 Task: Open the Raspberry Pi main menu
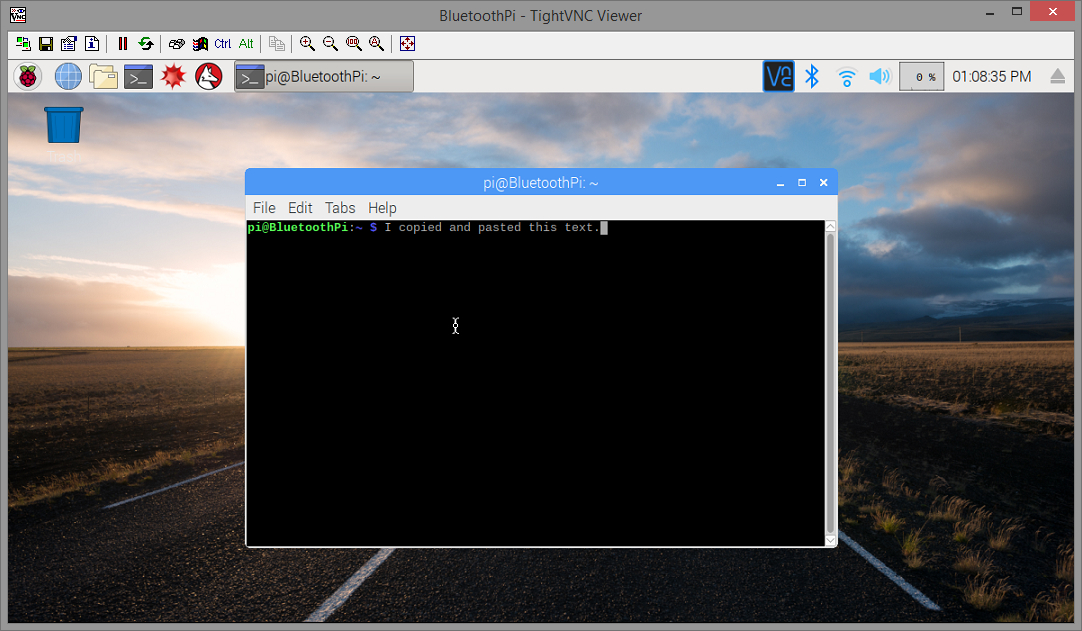coord(28,76)
